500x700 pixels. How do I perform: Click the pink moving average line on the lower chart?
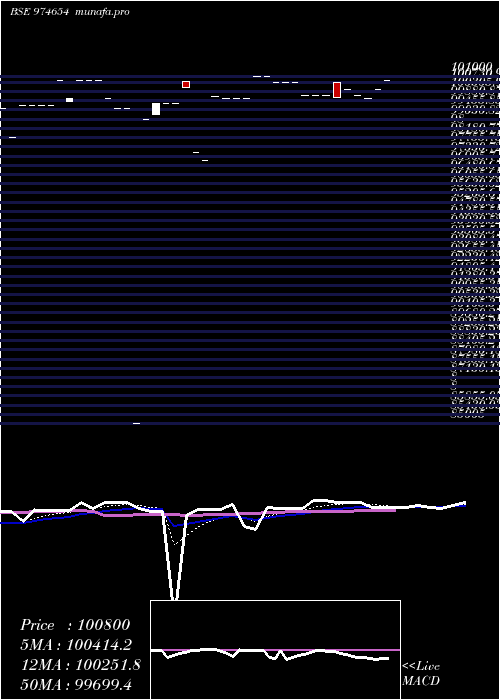click(201, 513)
